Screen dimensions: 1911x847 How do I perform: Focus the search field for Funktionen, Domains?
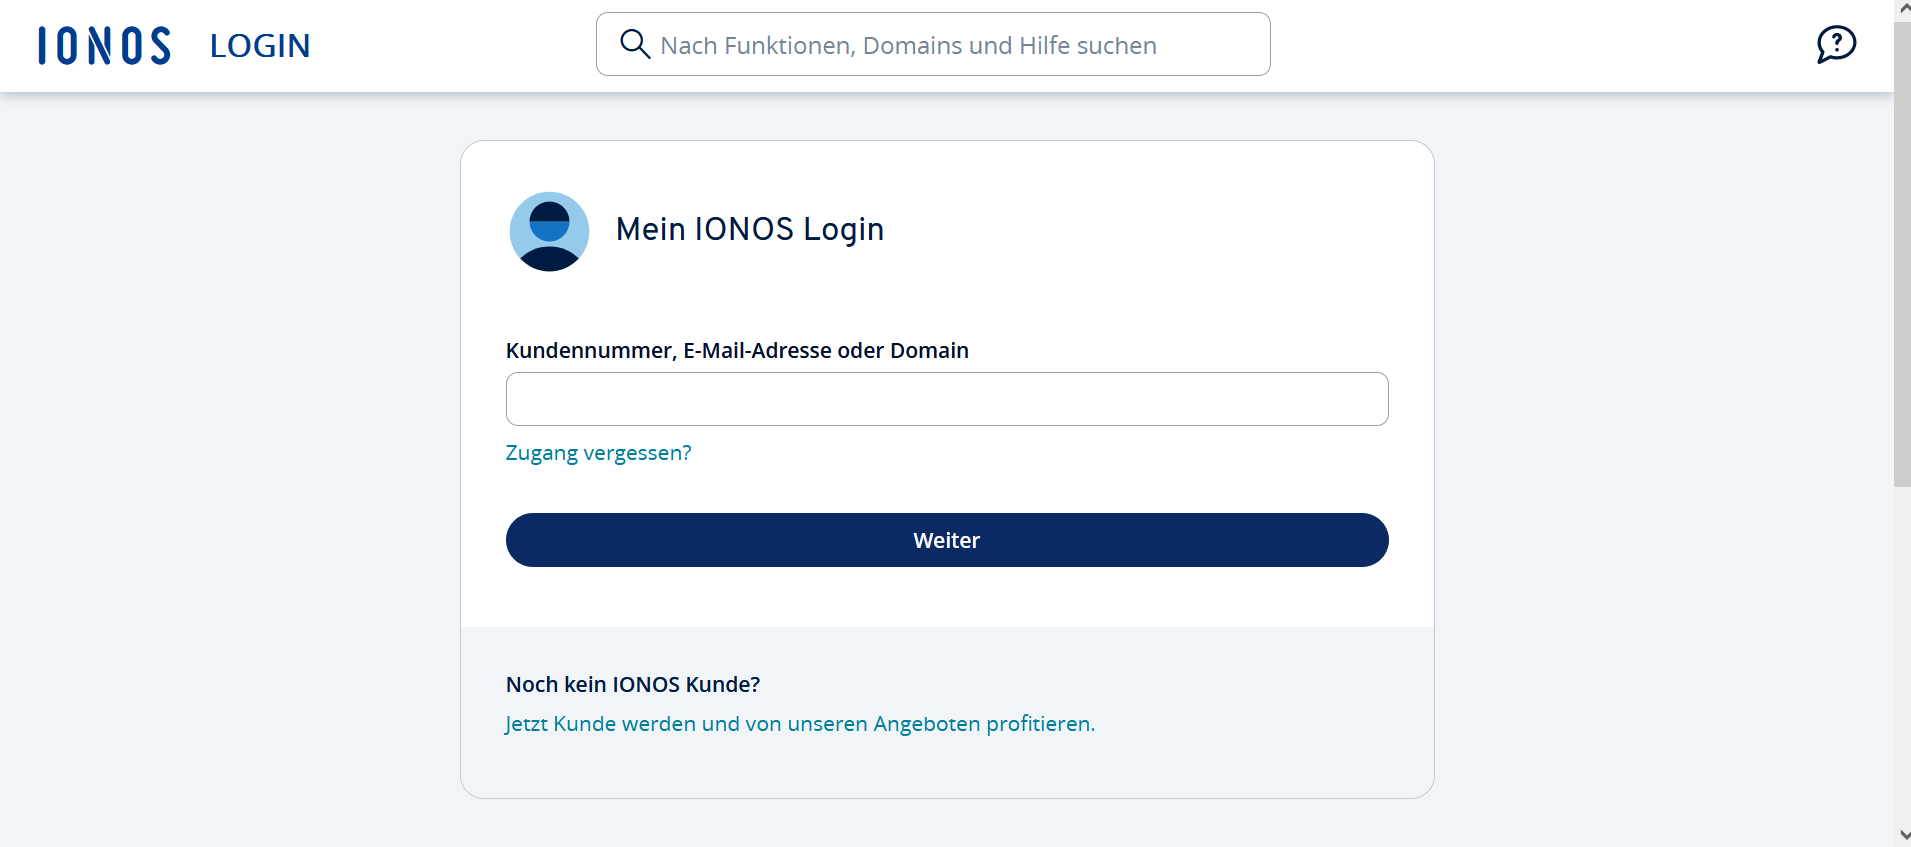pyautogui.click(x=933, y=44)
